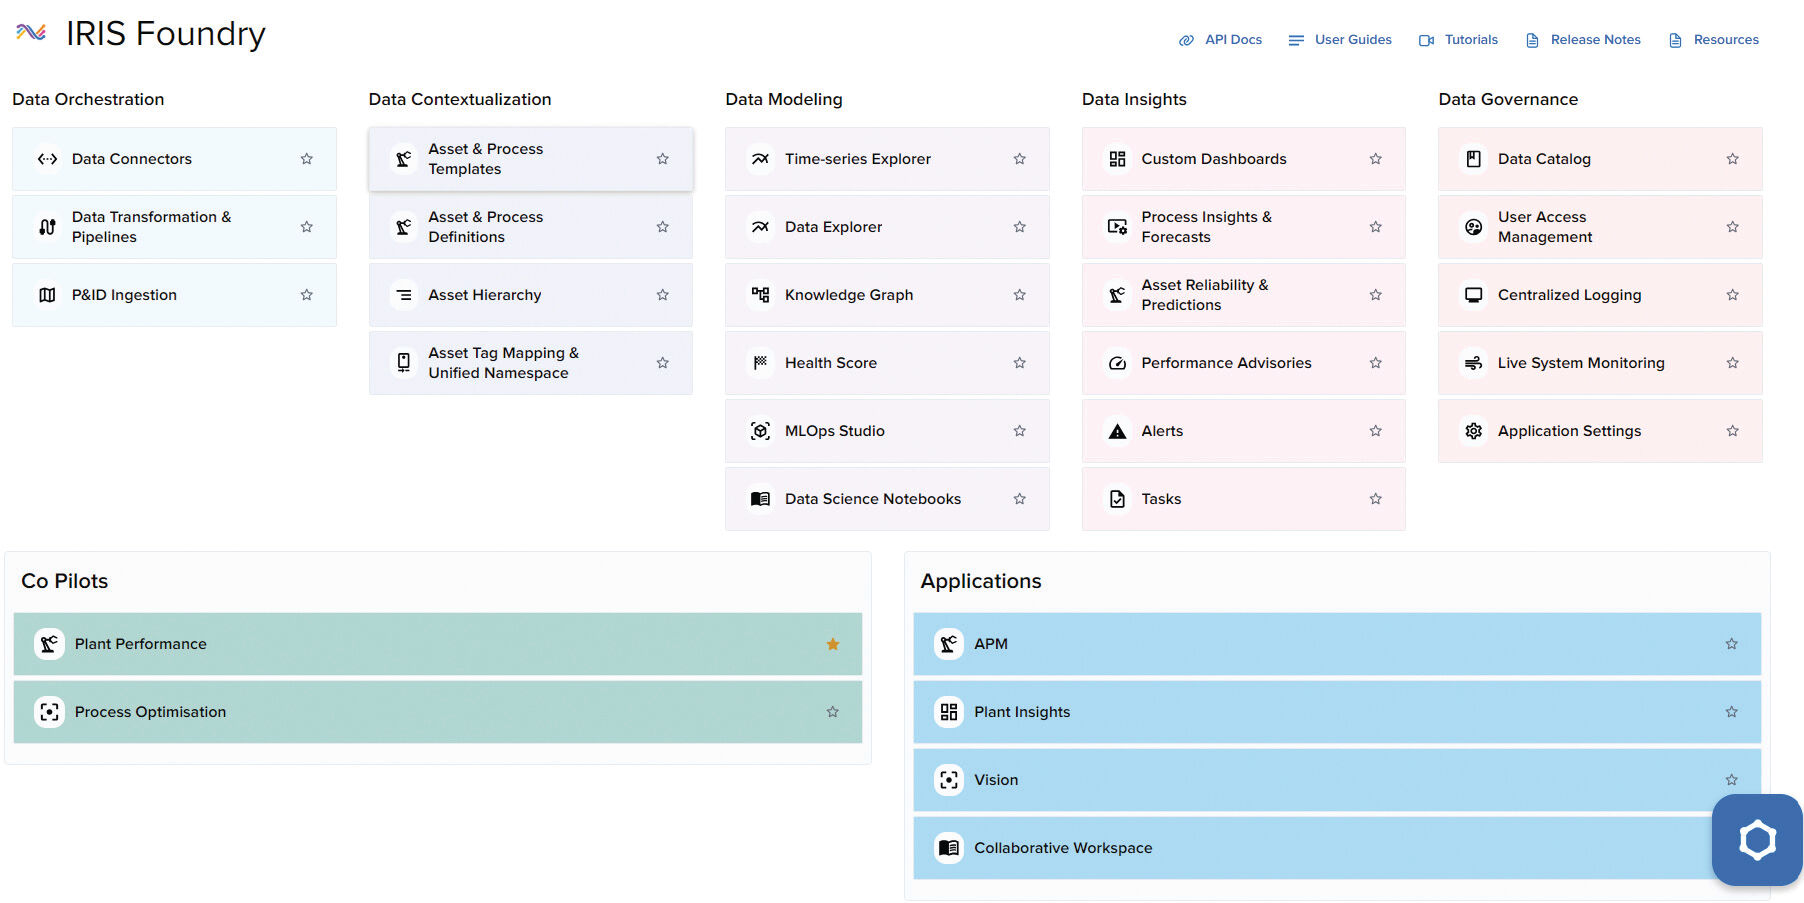The width and height of the screenshot is (1804, 903).
Task: Favorite the Knowledge Graph tile
Action: click(x=1019, y=294)
